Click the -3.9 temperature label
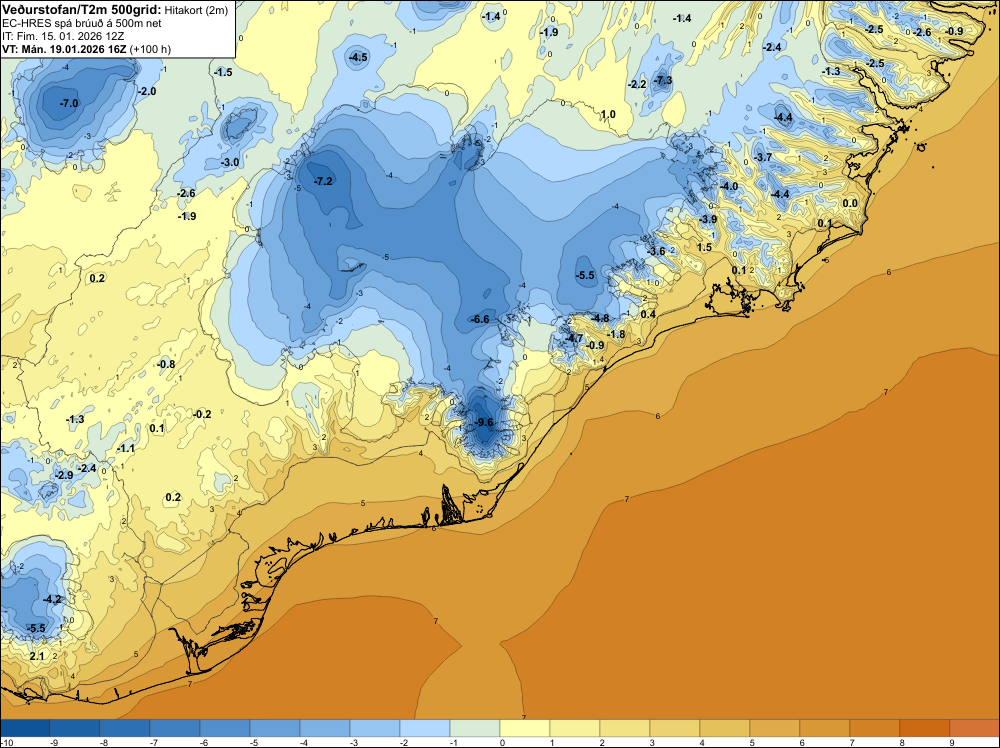Screen dimensions: 1000x748 (708, 219)
